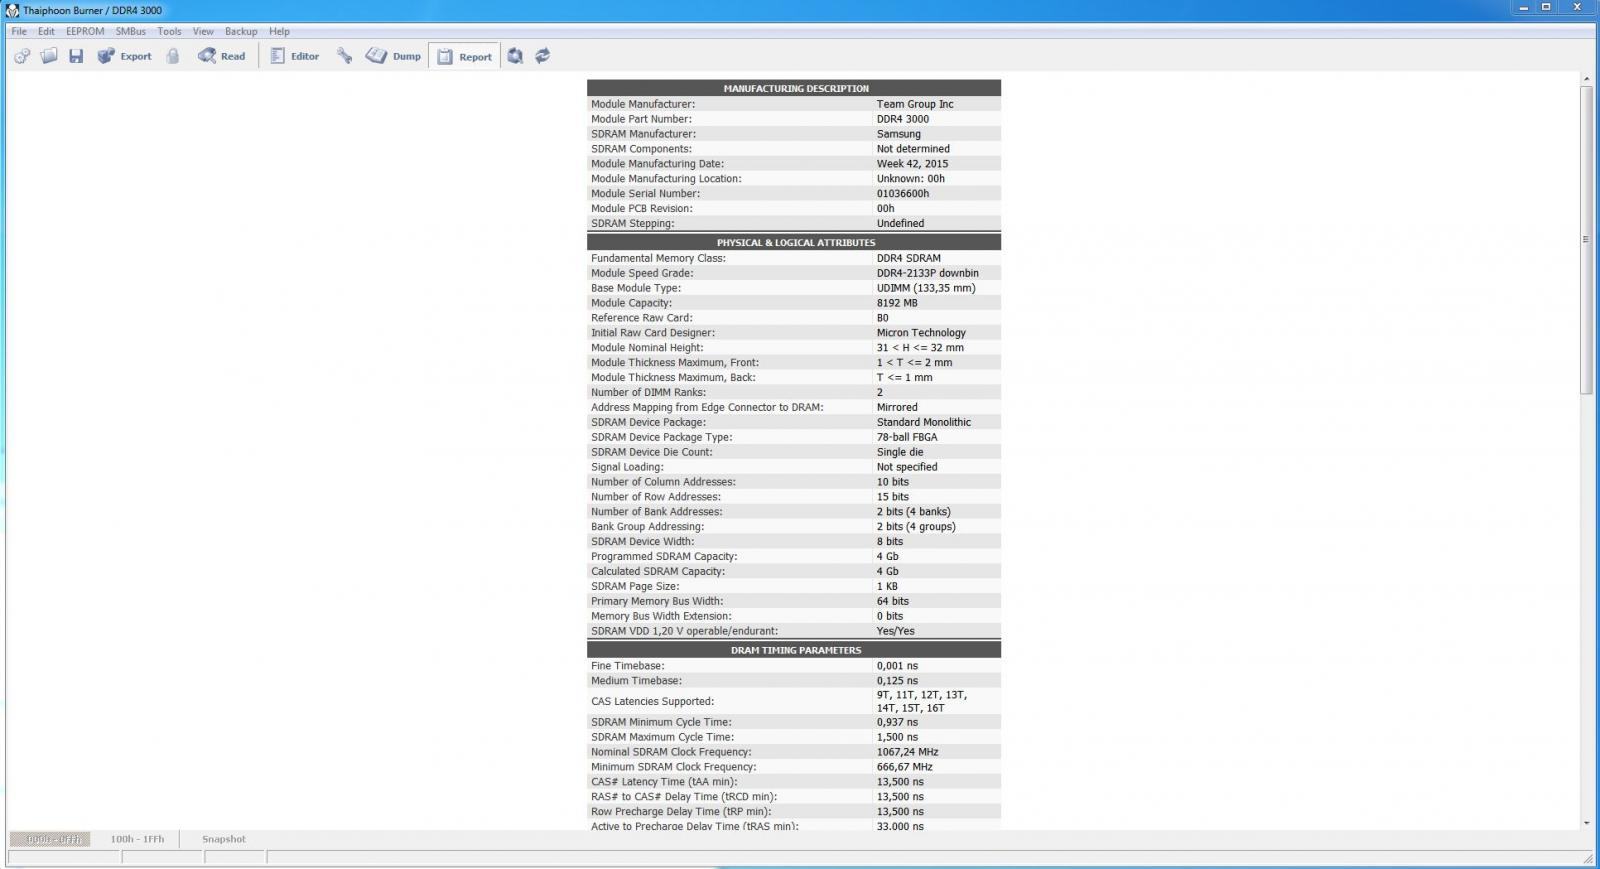The image size is (1600, 869).
Task: Select the '78-ball FBGA' package type value
Action: 907,437
